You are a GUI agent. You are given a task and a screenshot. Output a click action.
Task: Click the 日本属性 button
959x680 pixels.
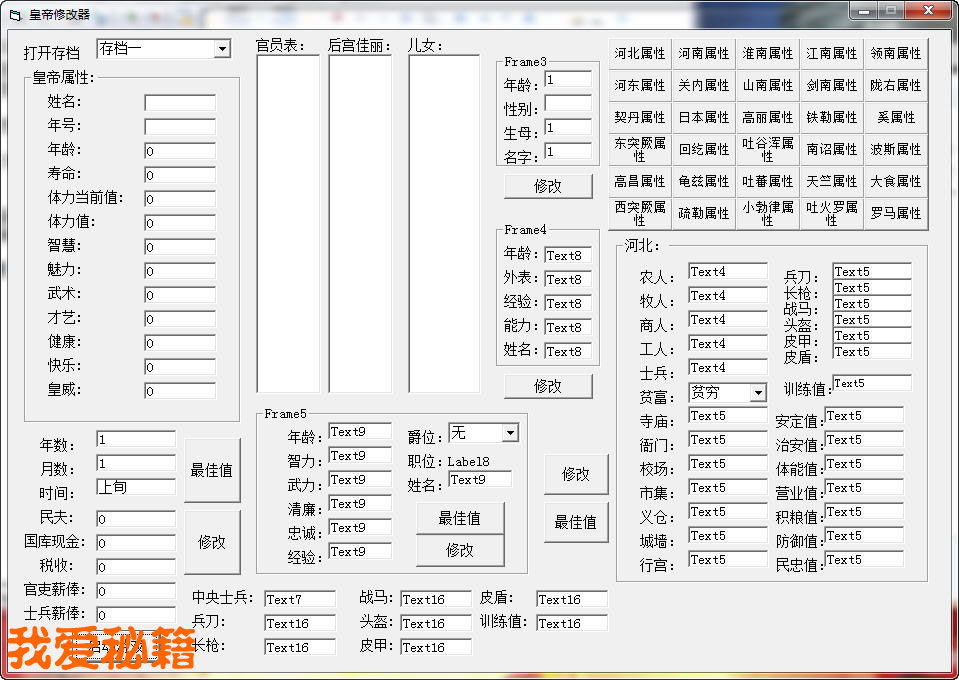pyautogui.click(x=704, y=118)
